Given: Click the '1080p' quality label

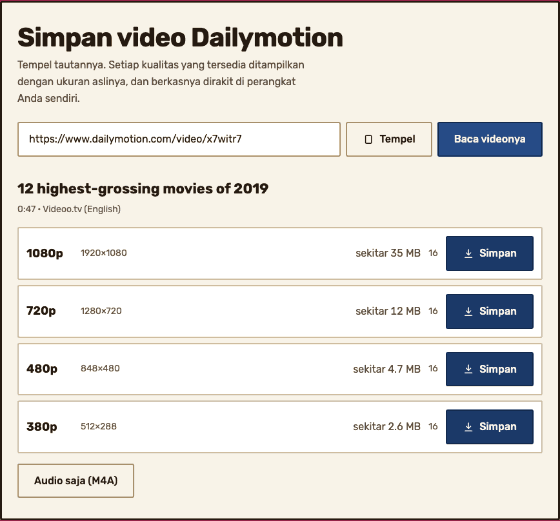Looking at the screenshot, I should pos(45,253).
